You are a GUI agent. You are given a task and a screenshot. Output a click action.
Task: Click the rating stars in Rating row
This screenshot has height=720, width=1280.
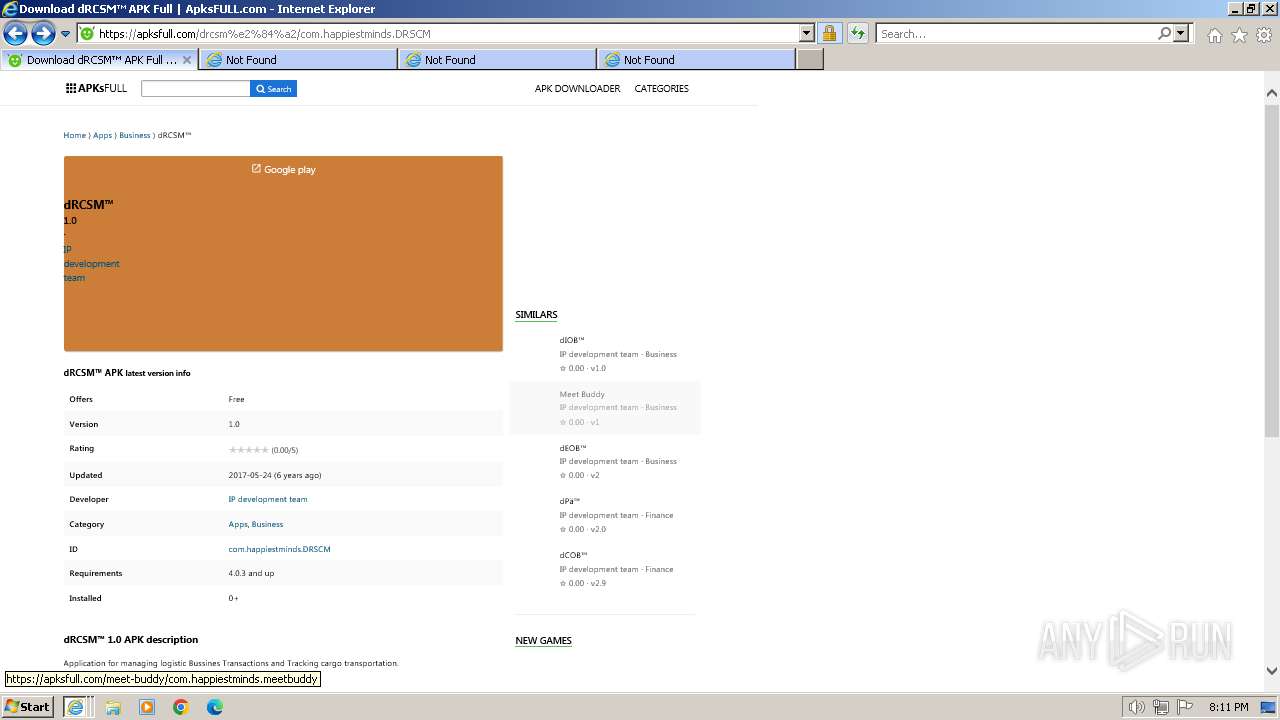(x=248, y=450)
